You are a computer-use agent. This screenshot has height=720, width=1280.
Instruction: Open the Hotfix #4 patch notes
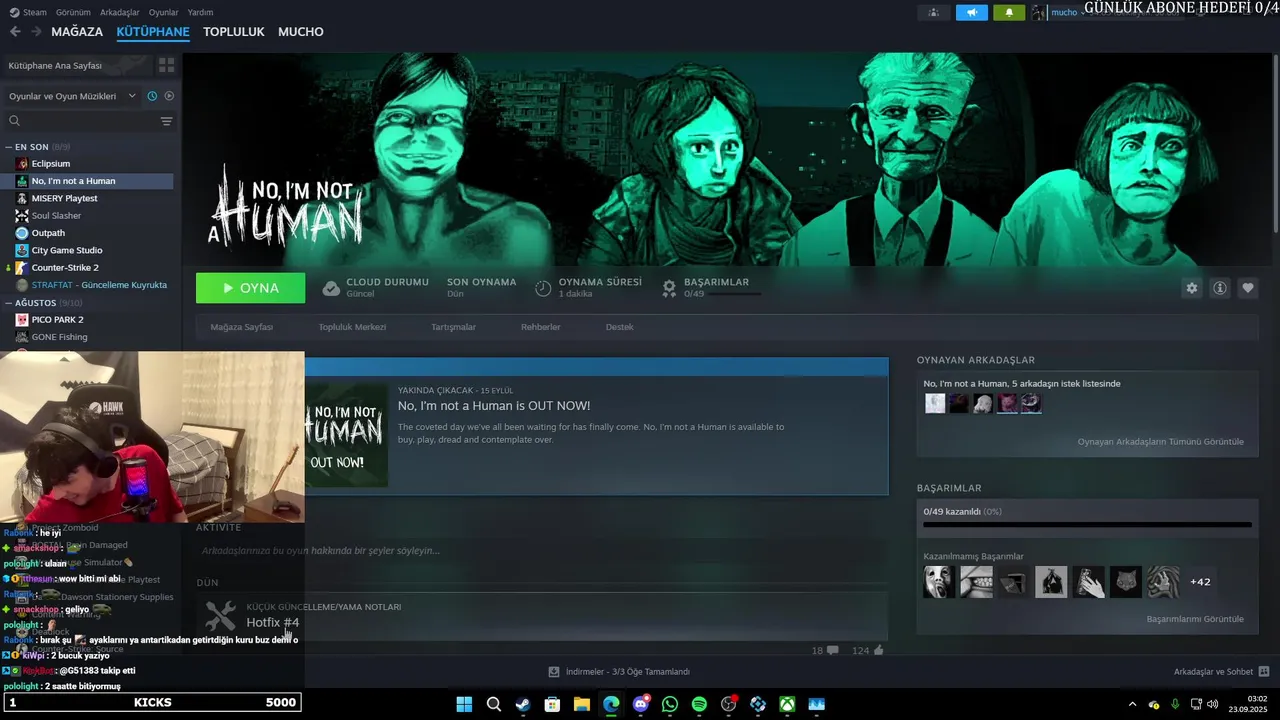pyautogui.click(x=273, y=622)
